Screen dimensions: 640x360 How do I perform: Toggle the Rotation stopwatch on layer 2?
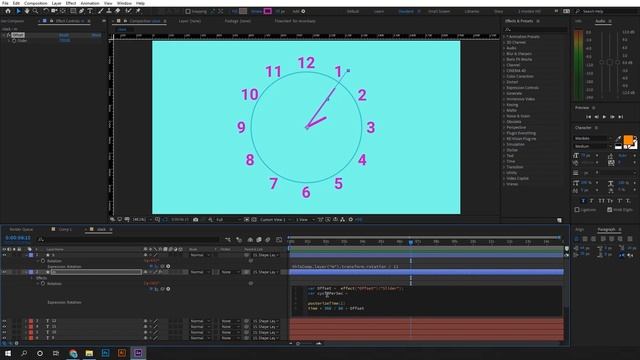tap(43, 283)
